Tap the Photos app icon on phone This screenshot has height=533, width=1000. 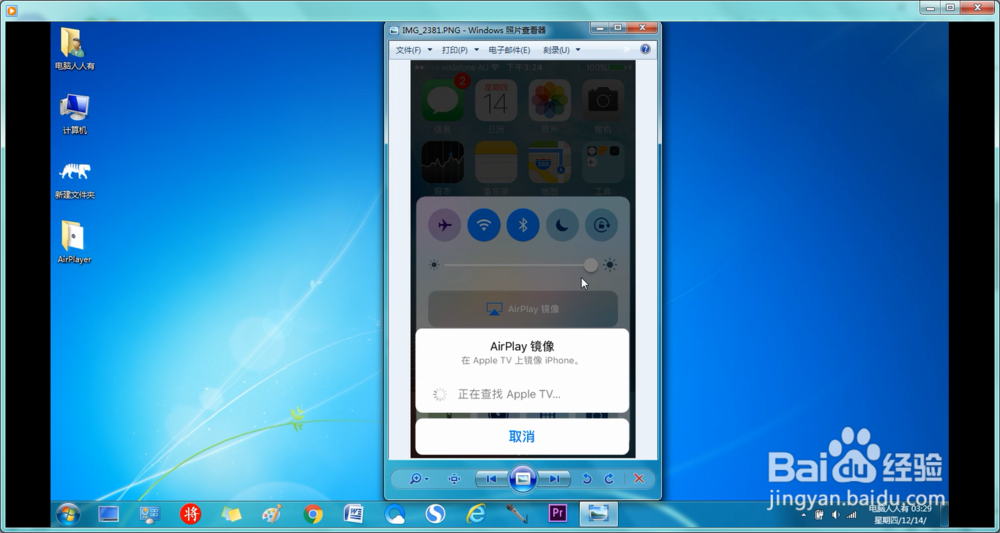(549, 100)
